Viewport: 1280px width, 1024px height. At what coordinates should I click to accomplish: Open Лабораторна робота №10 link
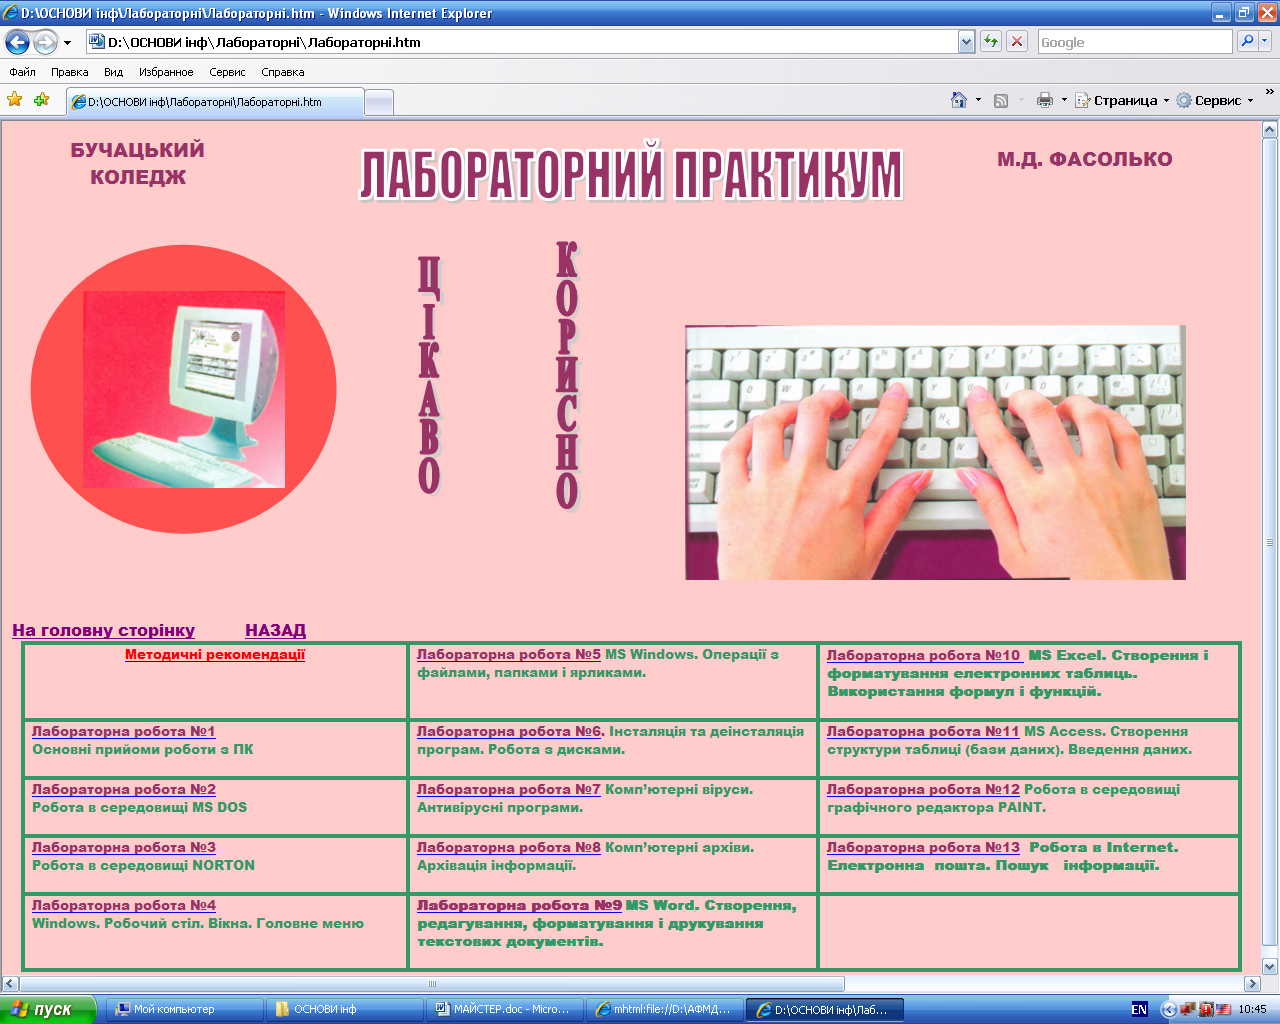[924, 655]
